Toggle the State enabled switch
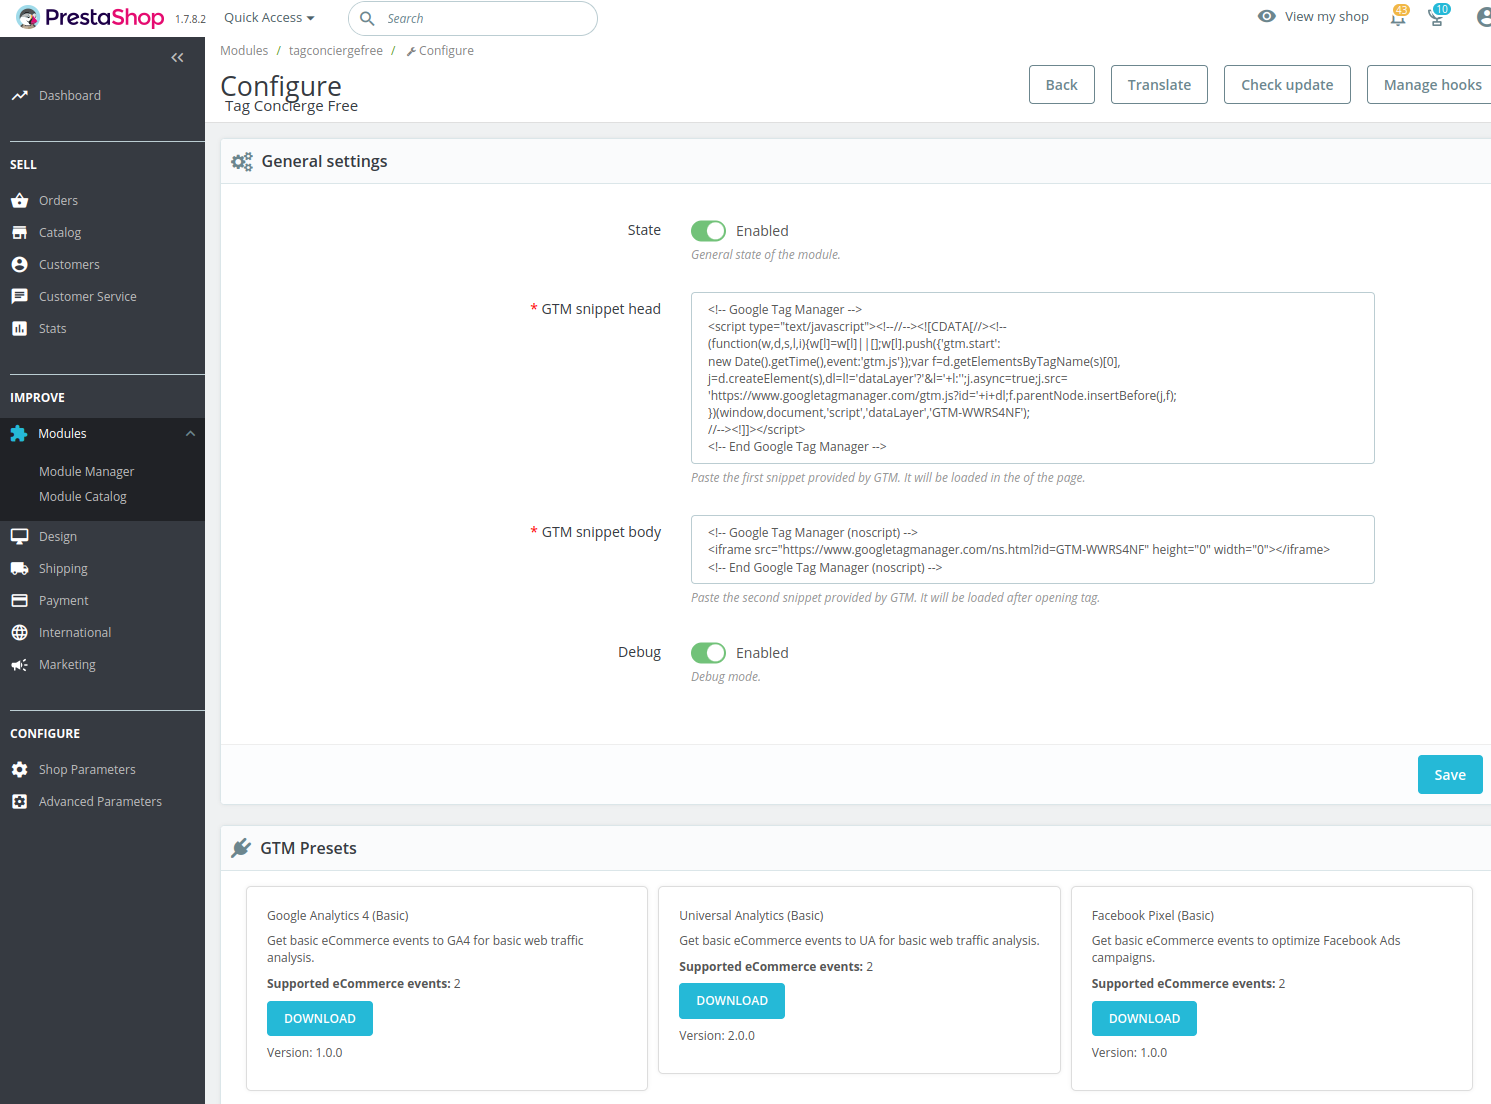 pos(708,231)
